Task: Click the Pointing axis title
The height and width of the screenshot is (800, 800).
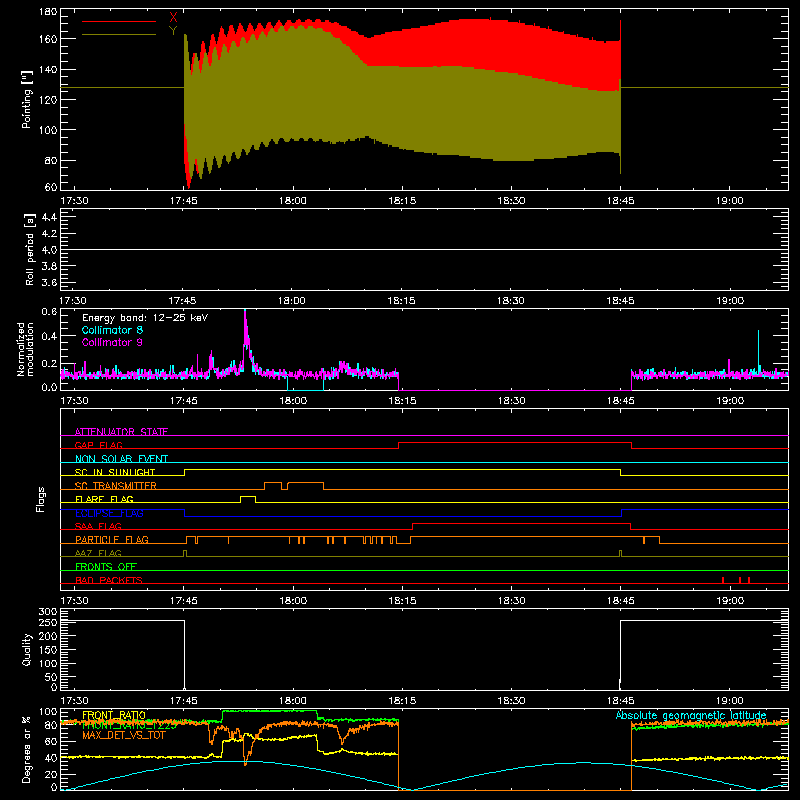Action: [27, 99]
